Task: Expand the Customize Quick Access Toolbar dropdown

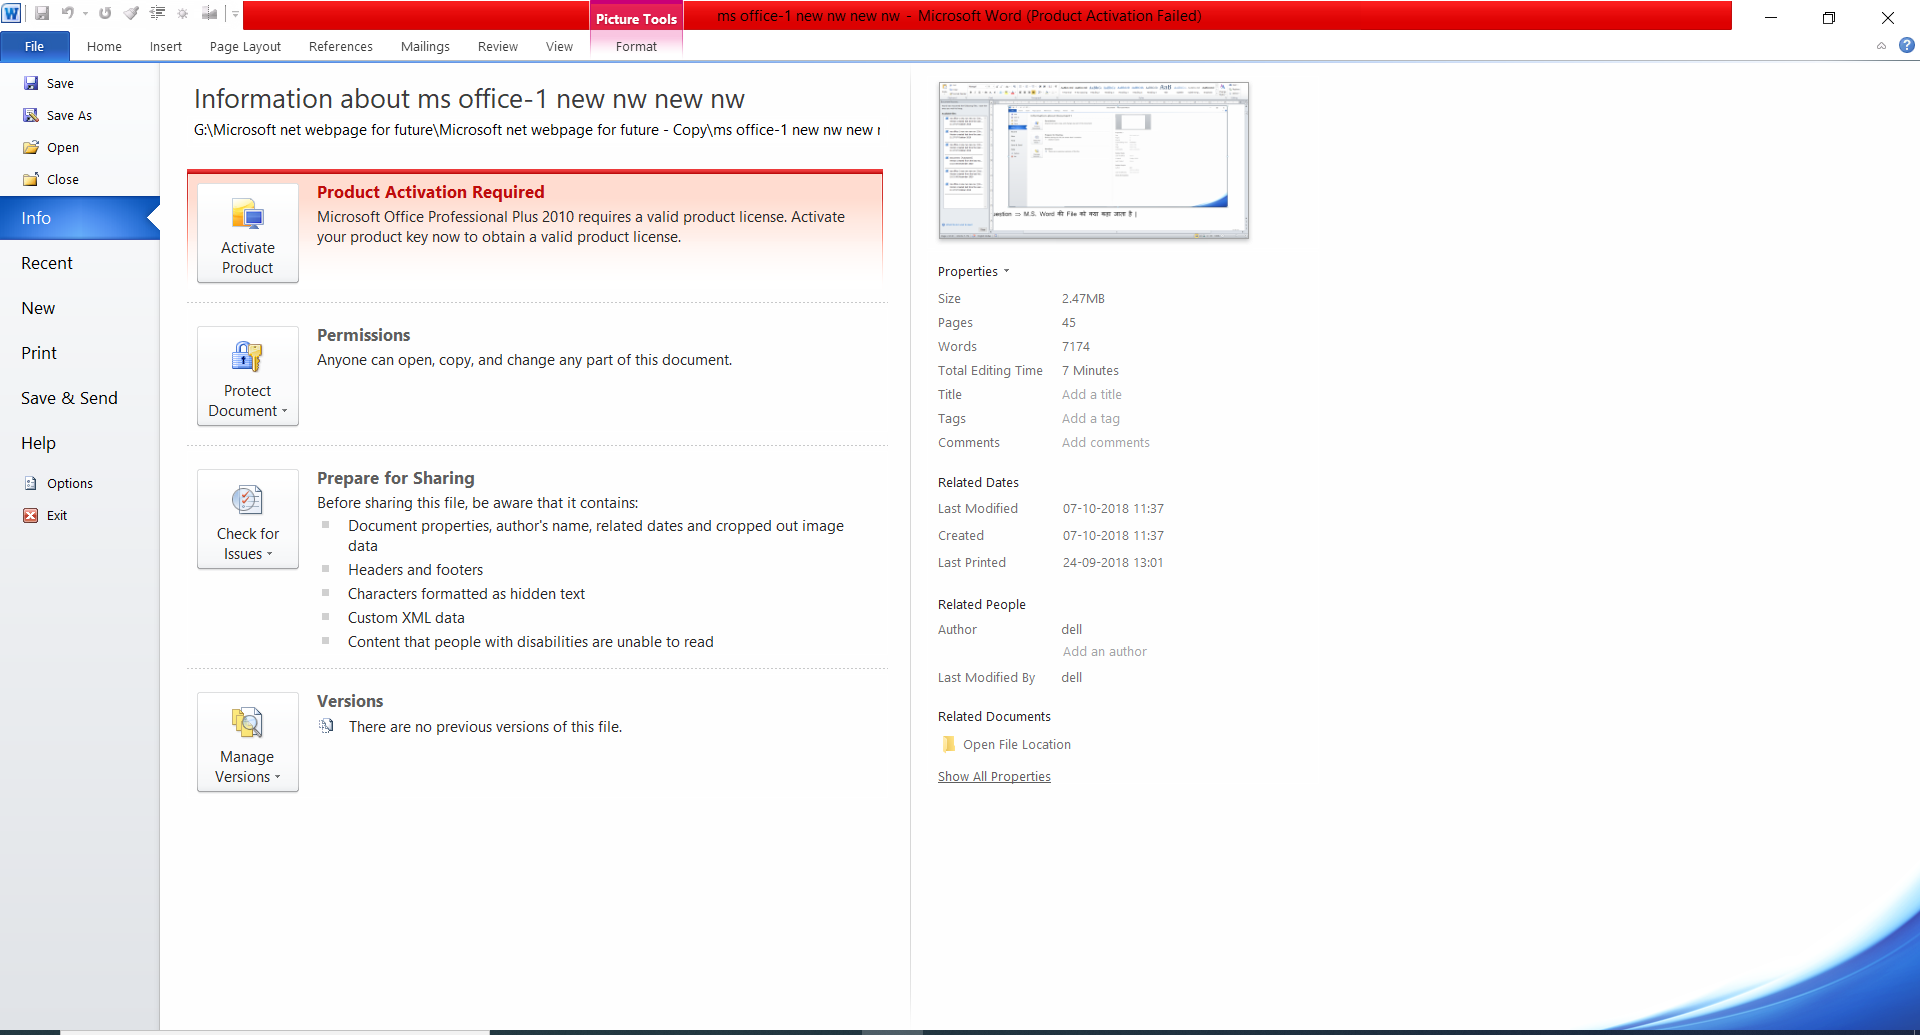Action: (x=236, y=13)
